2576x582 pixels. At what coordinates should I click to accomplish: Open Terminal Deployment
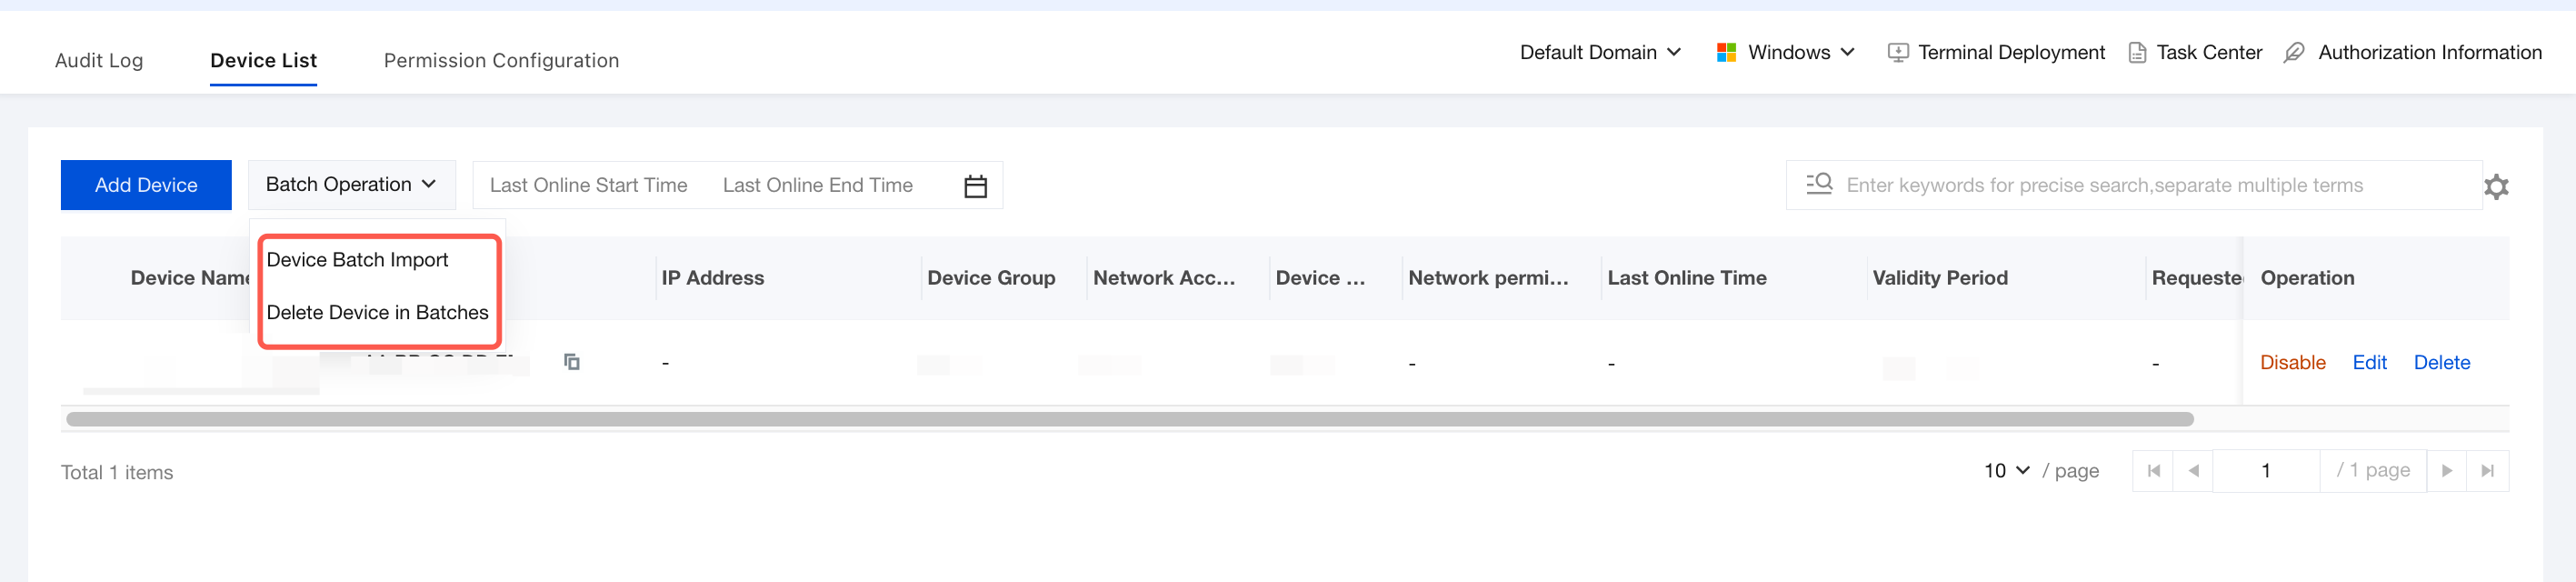[x=1995, y=53]
